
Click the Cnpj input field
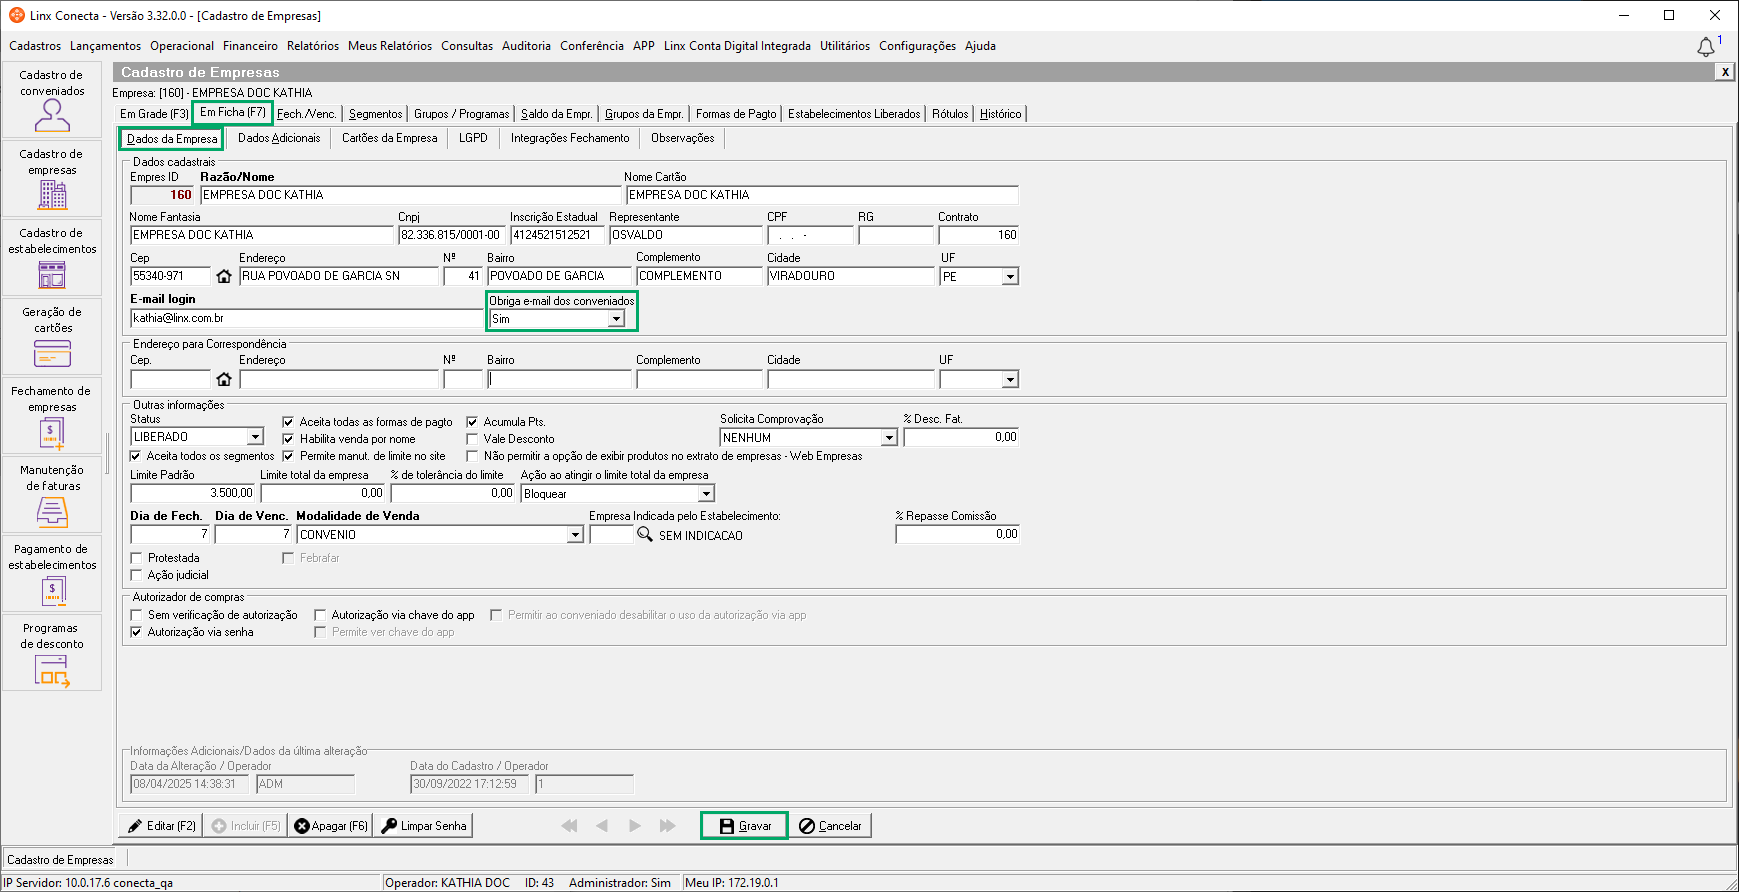[452, 235]
